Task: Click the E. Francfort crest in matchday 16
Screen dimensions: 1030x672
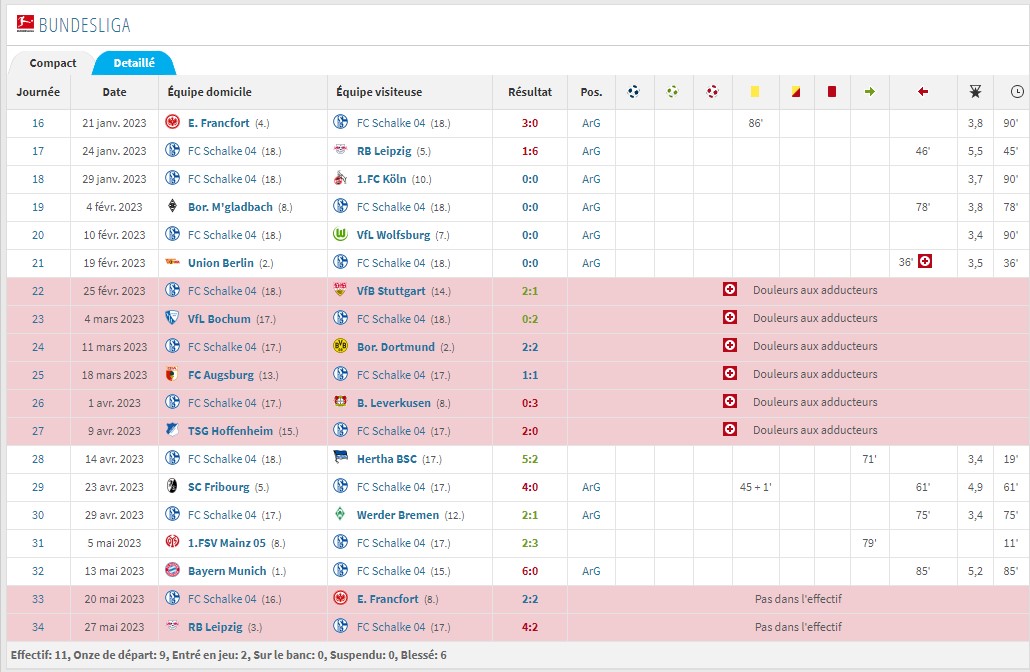Action: tap(173, 122)
